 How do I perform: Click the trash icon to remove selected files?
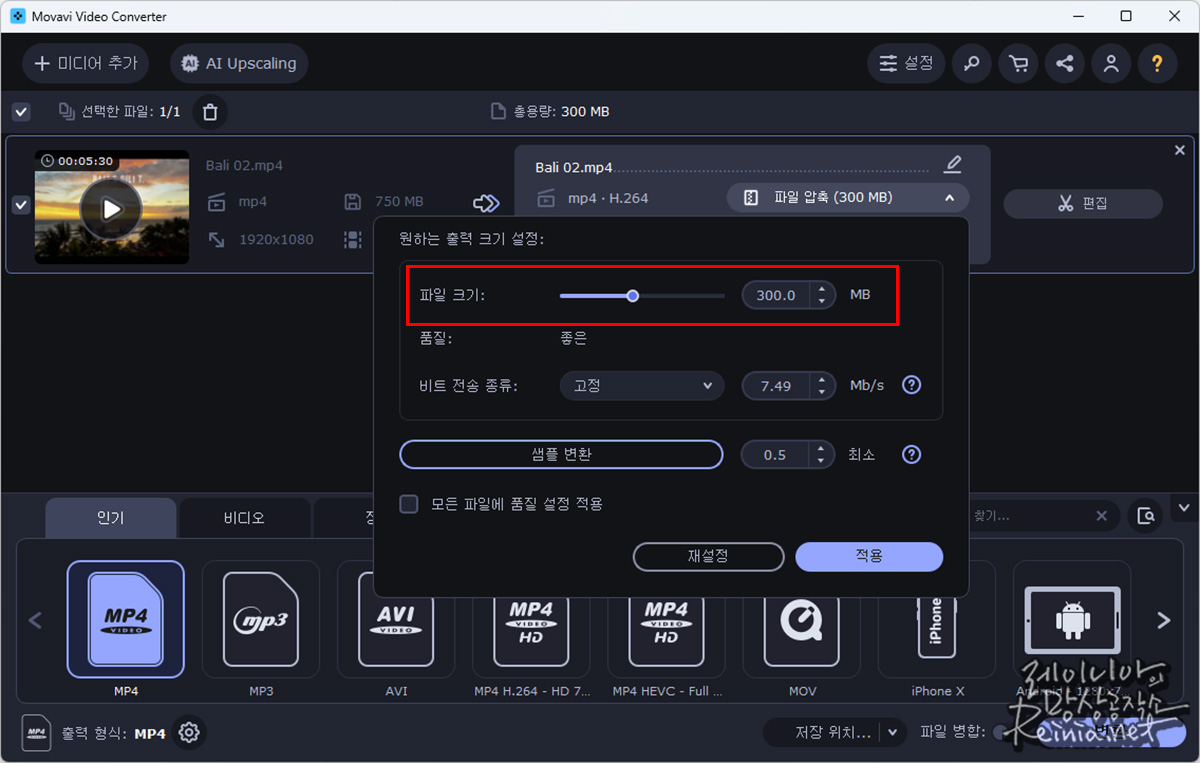point(210,112)
